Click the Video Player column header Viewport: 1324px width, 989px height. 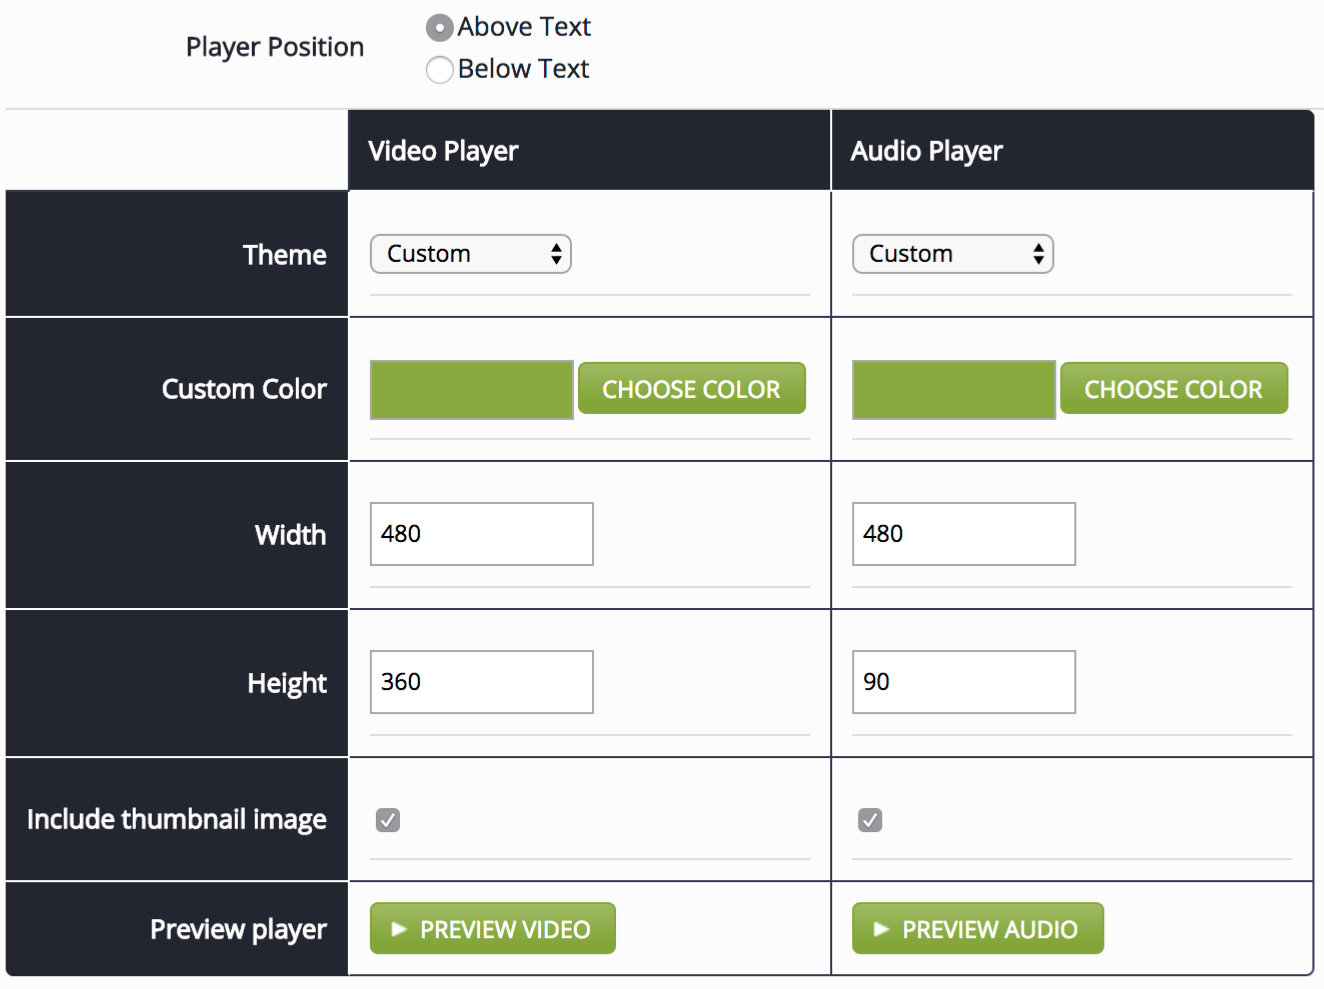[589, 150]
